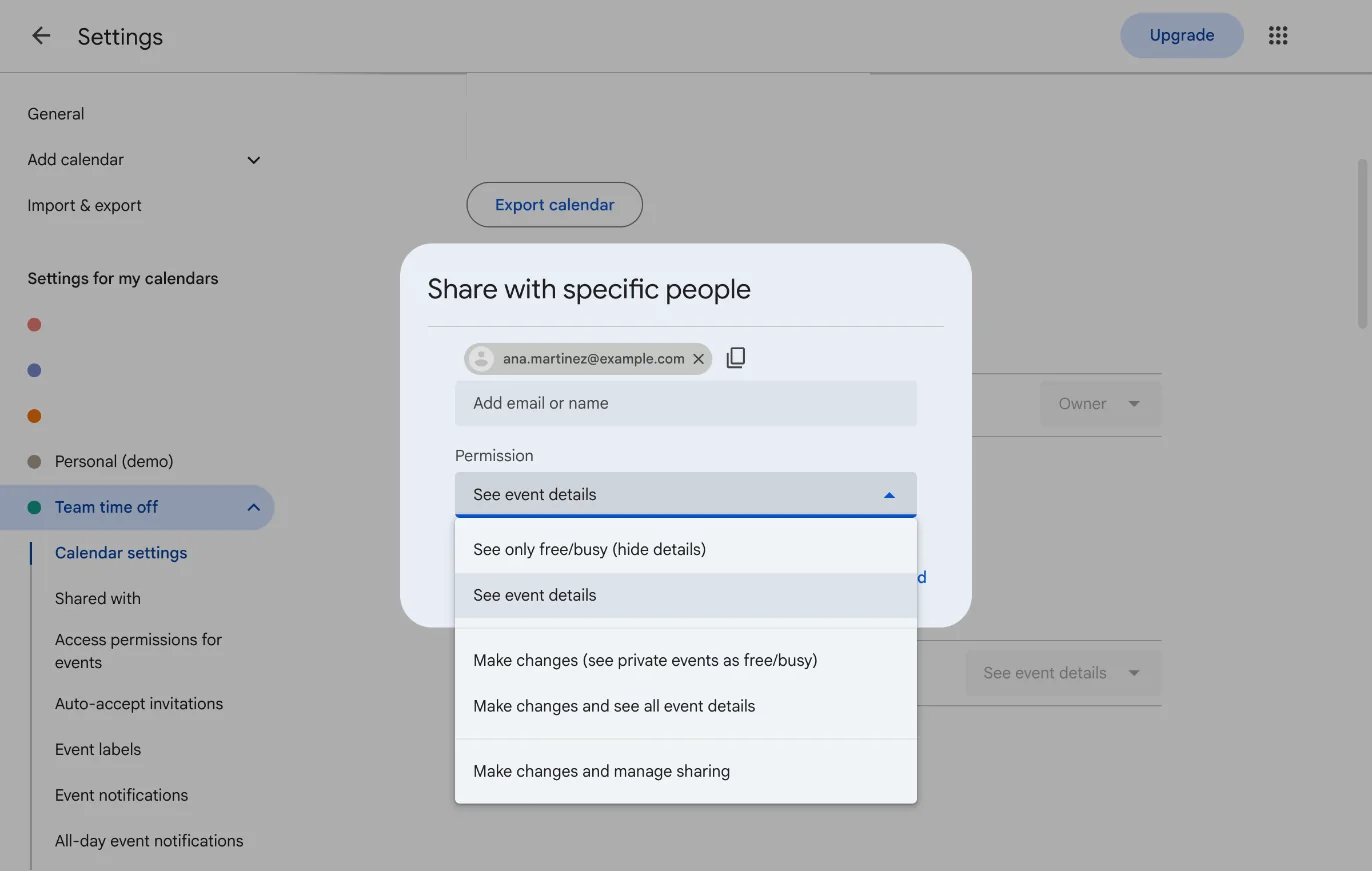The height and width of the screenshot is (871, 1372).
Task: Choose See only free/busy (hide details)
Action: (686, 549)
